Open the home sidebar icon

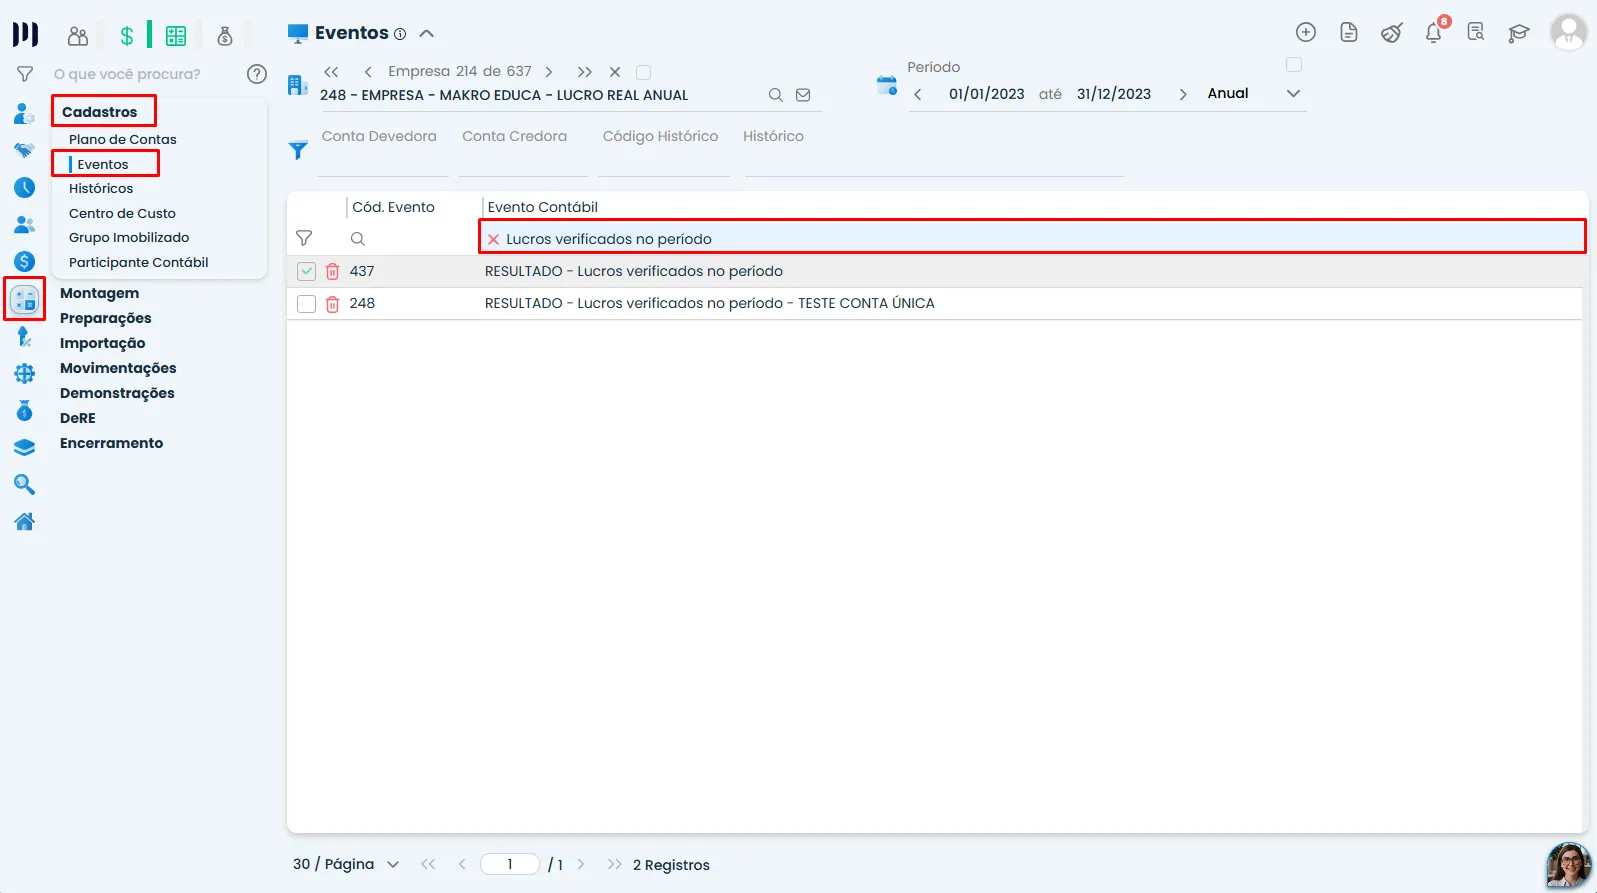[25, 521]
